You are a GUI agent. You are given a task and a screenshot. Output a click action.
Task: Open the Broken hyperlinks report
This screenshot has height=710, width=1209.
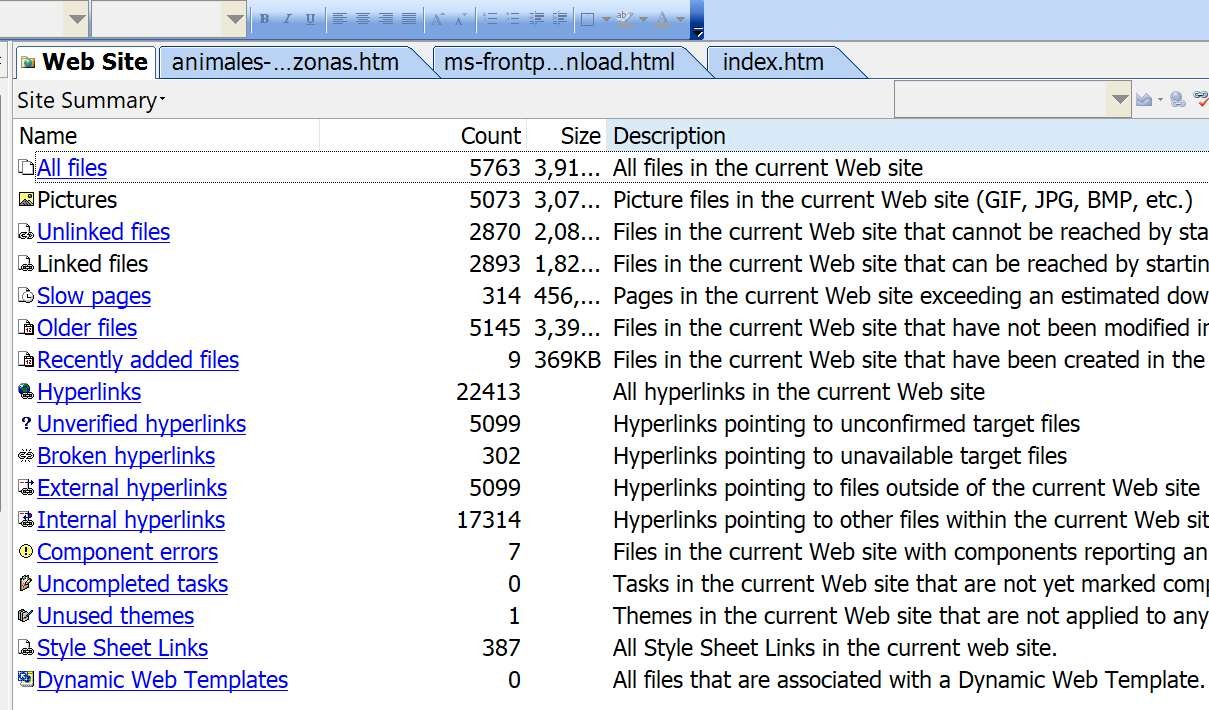click(x=126, y=456)
